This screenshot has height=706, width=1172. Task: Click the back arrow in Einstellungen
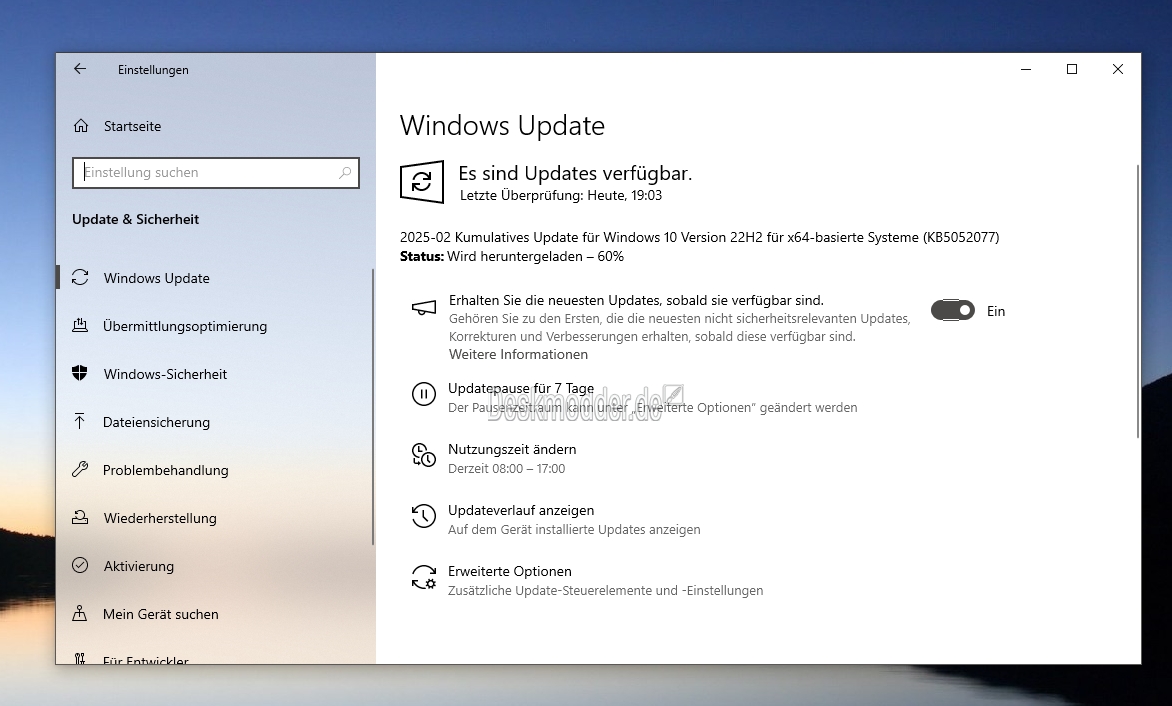tap(80, 69)
